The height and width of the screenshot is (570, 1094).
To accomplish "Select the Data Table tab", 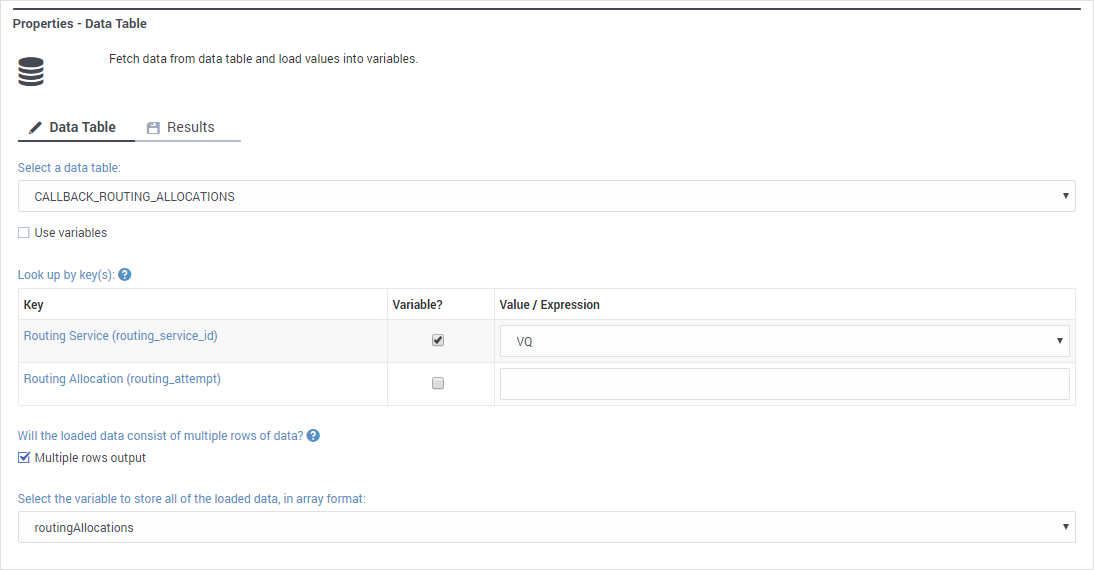I will (82, 127).
